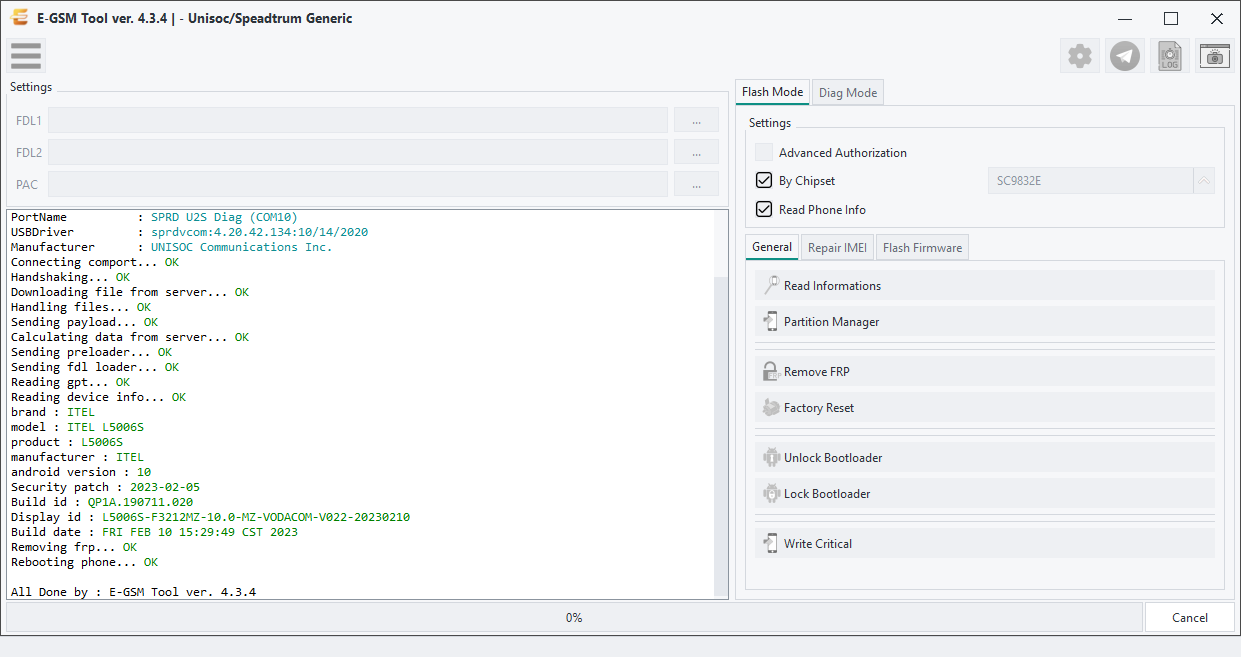Click the Unlock Bootloader android icon

tap(771, 457)
